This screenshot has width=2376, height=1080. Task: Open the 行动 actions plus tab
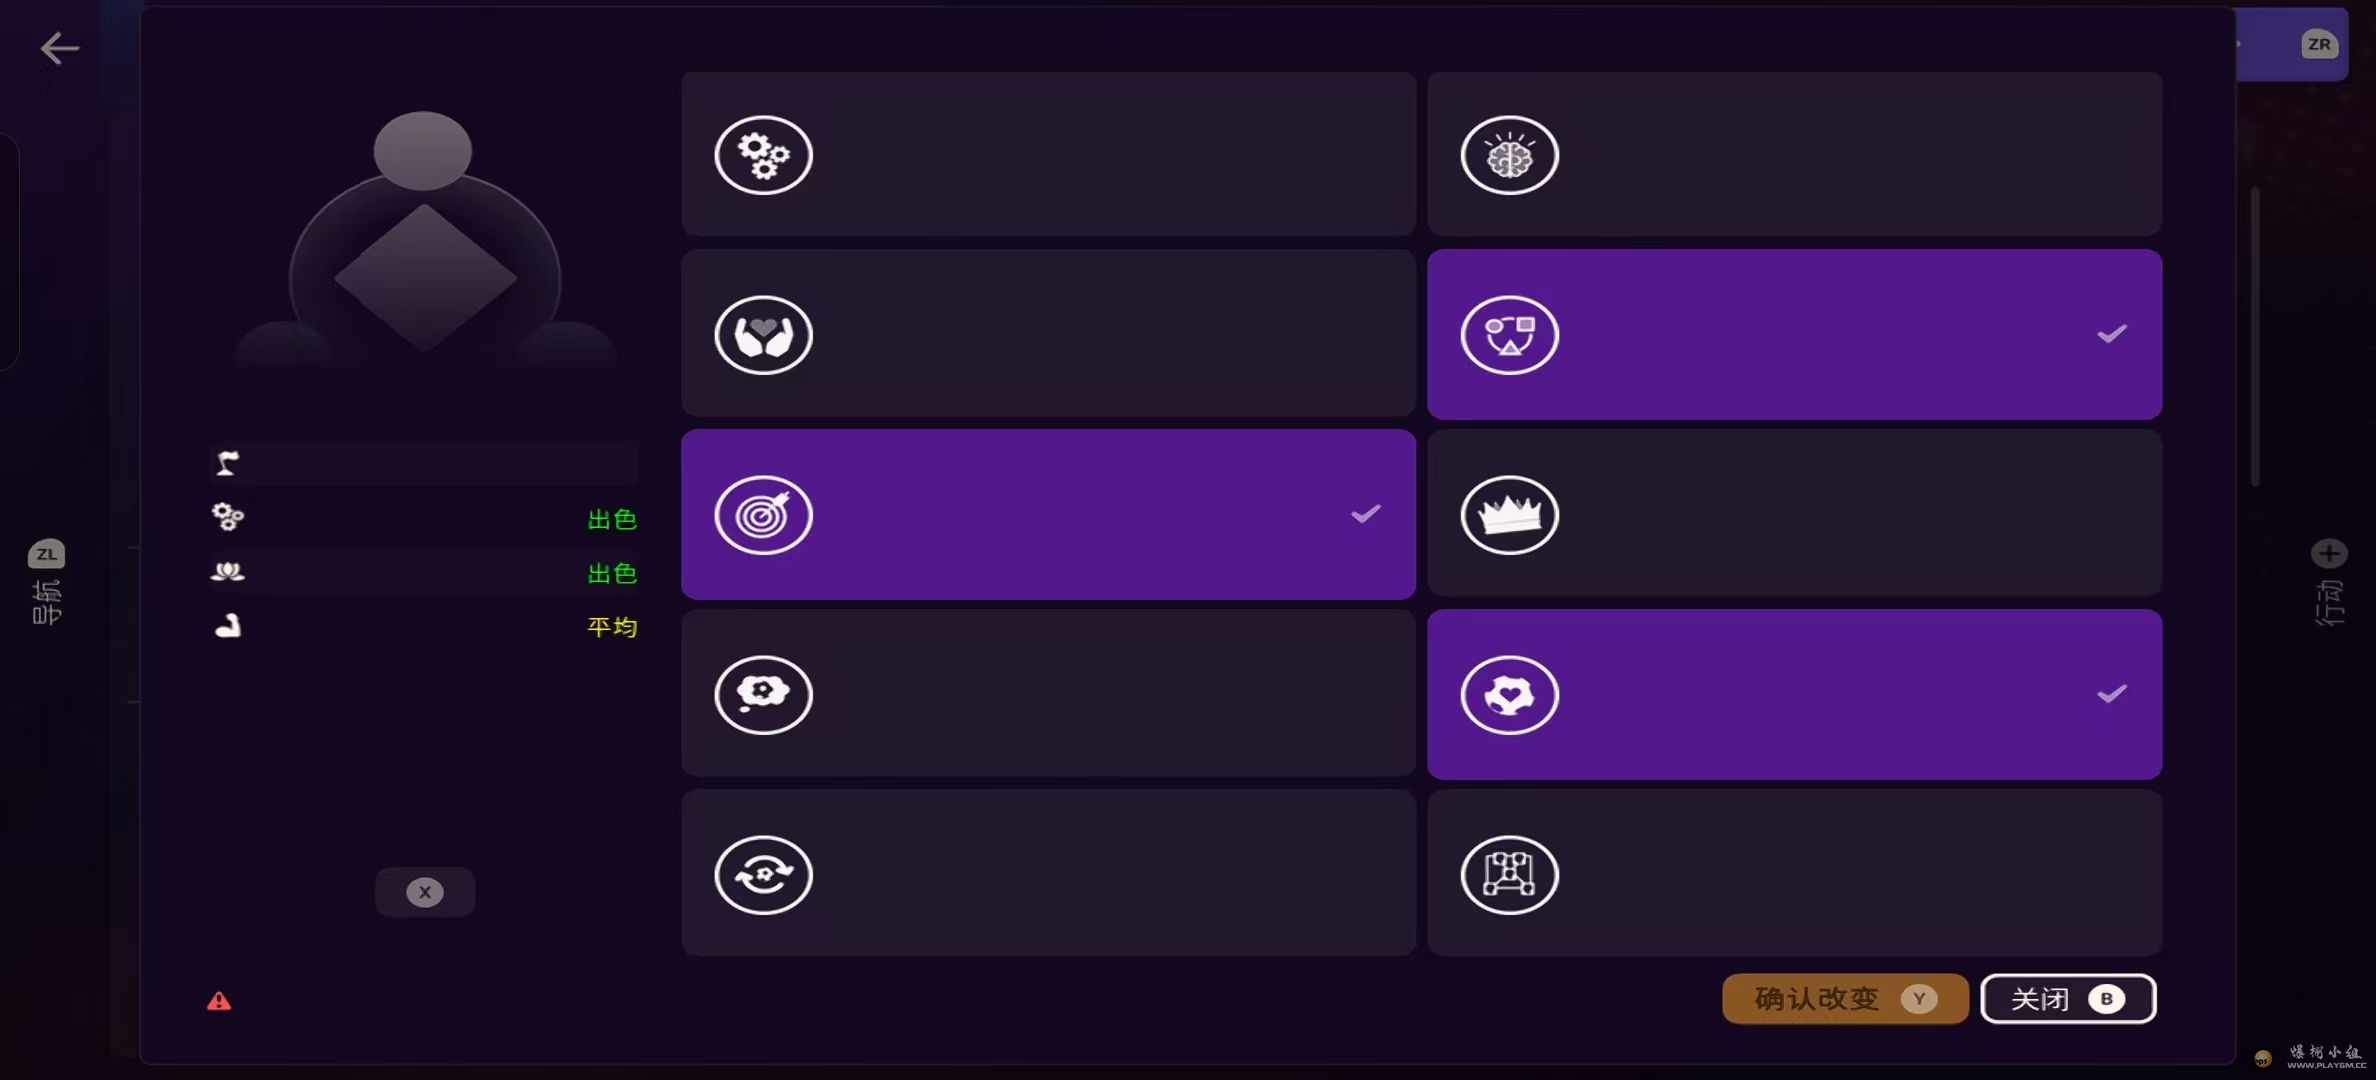pyautogui.click(x=2329, y=582)
